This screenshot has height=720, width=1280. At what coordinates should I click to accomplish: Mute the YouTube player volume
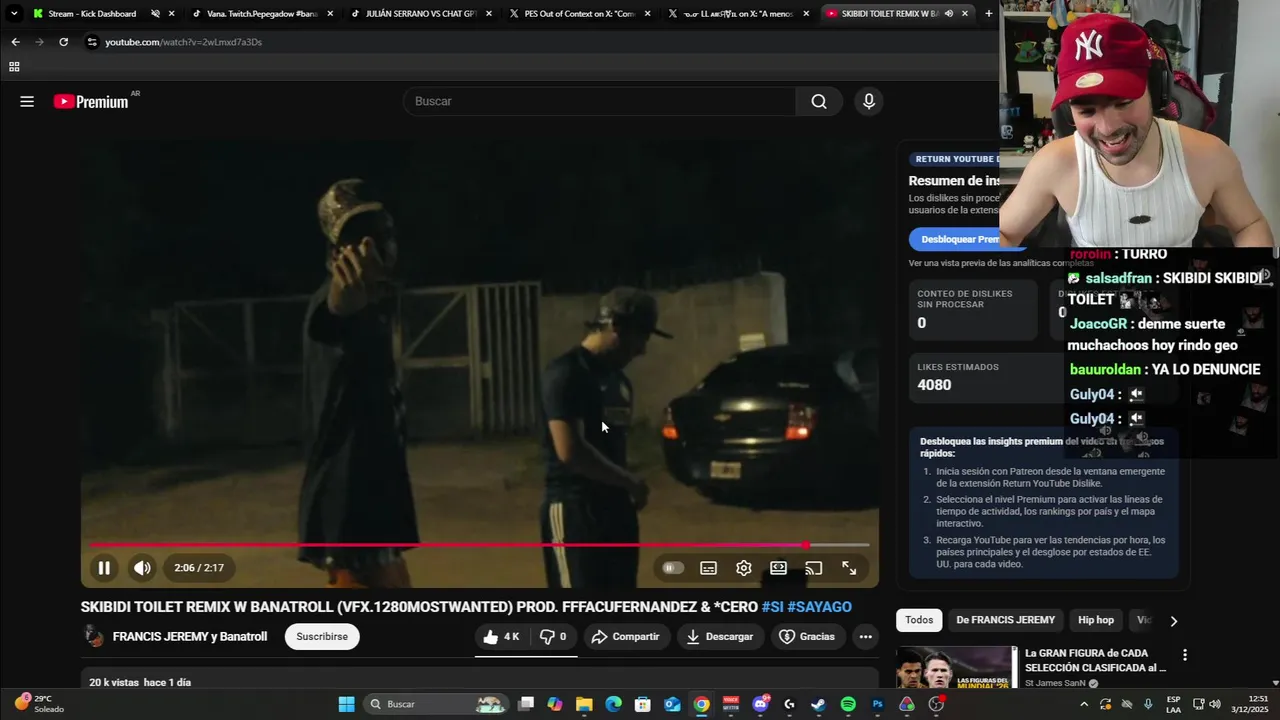(142, 568)
